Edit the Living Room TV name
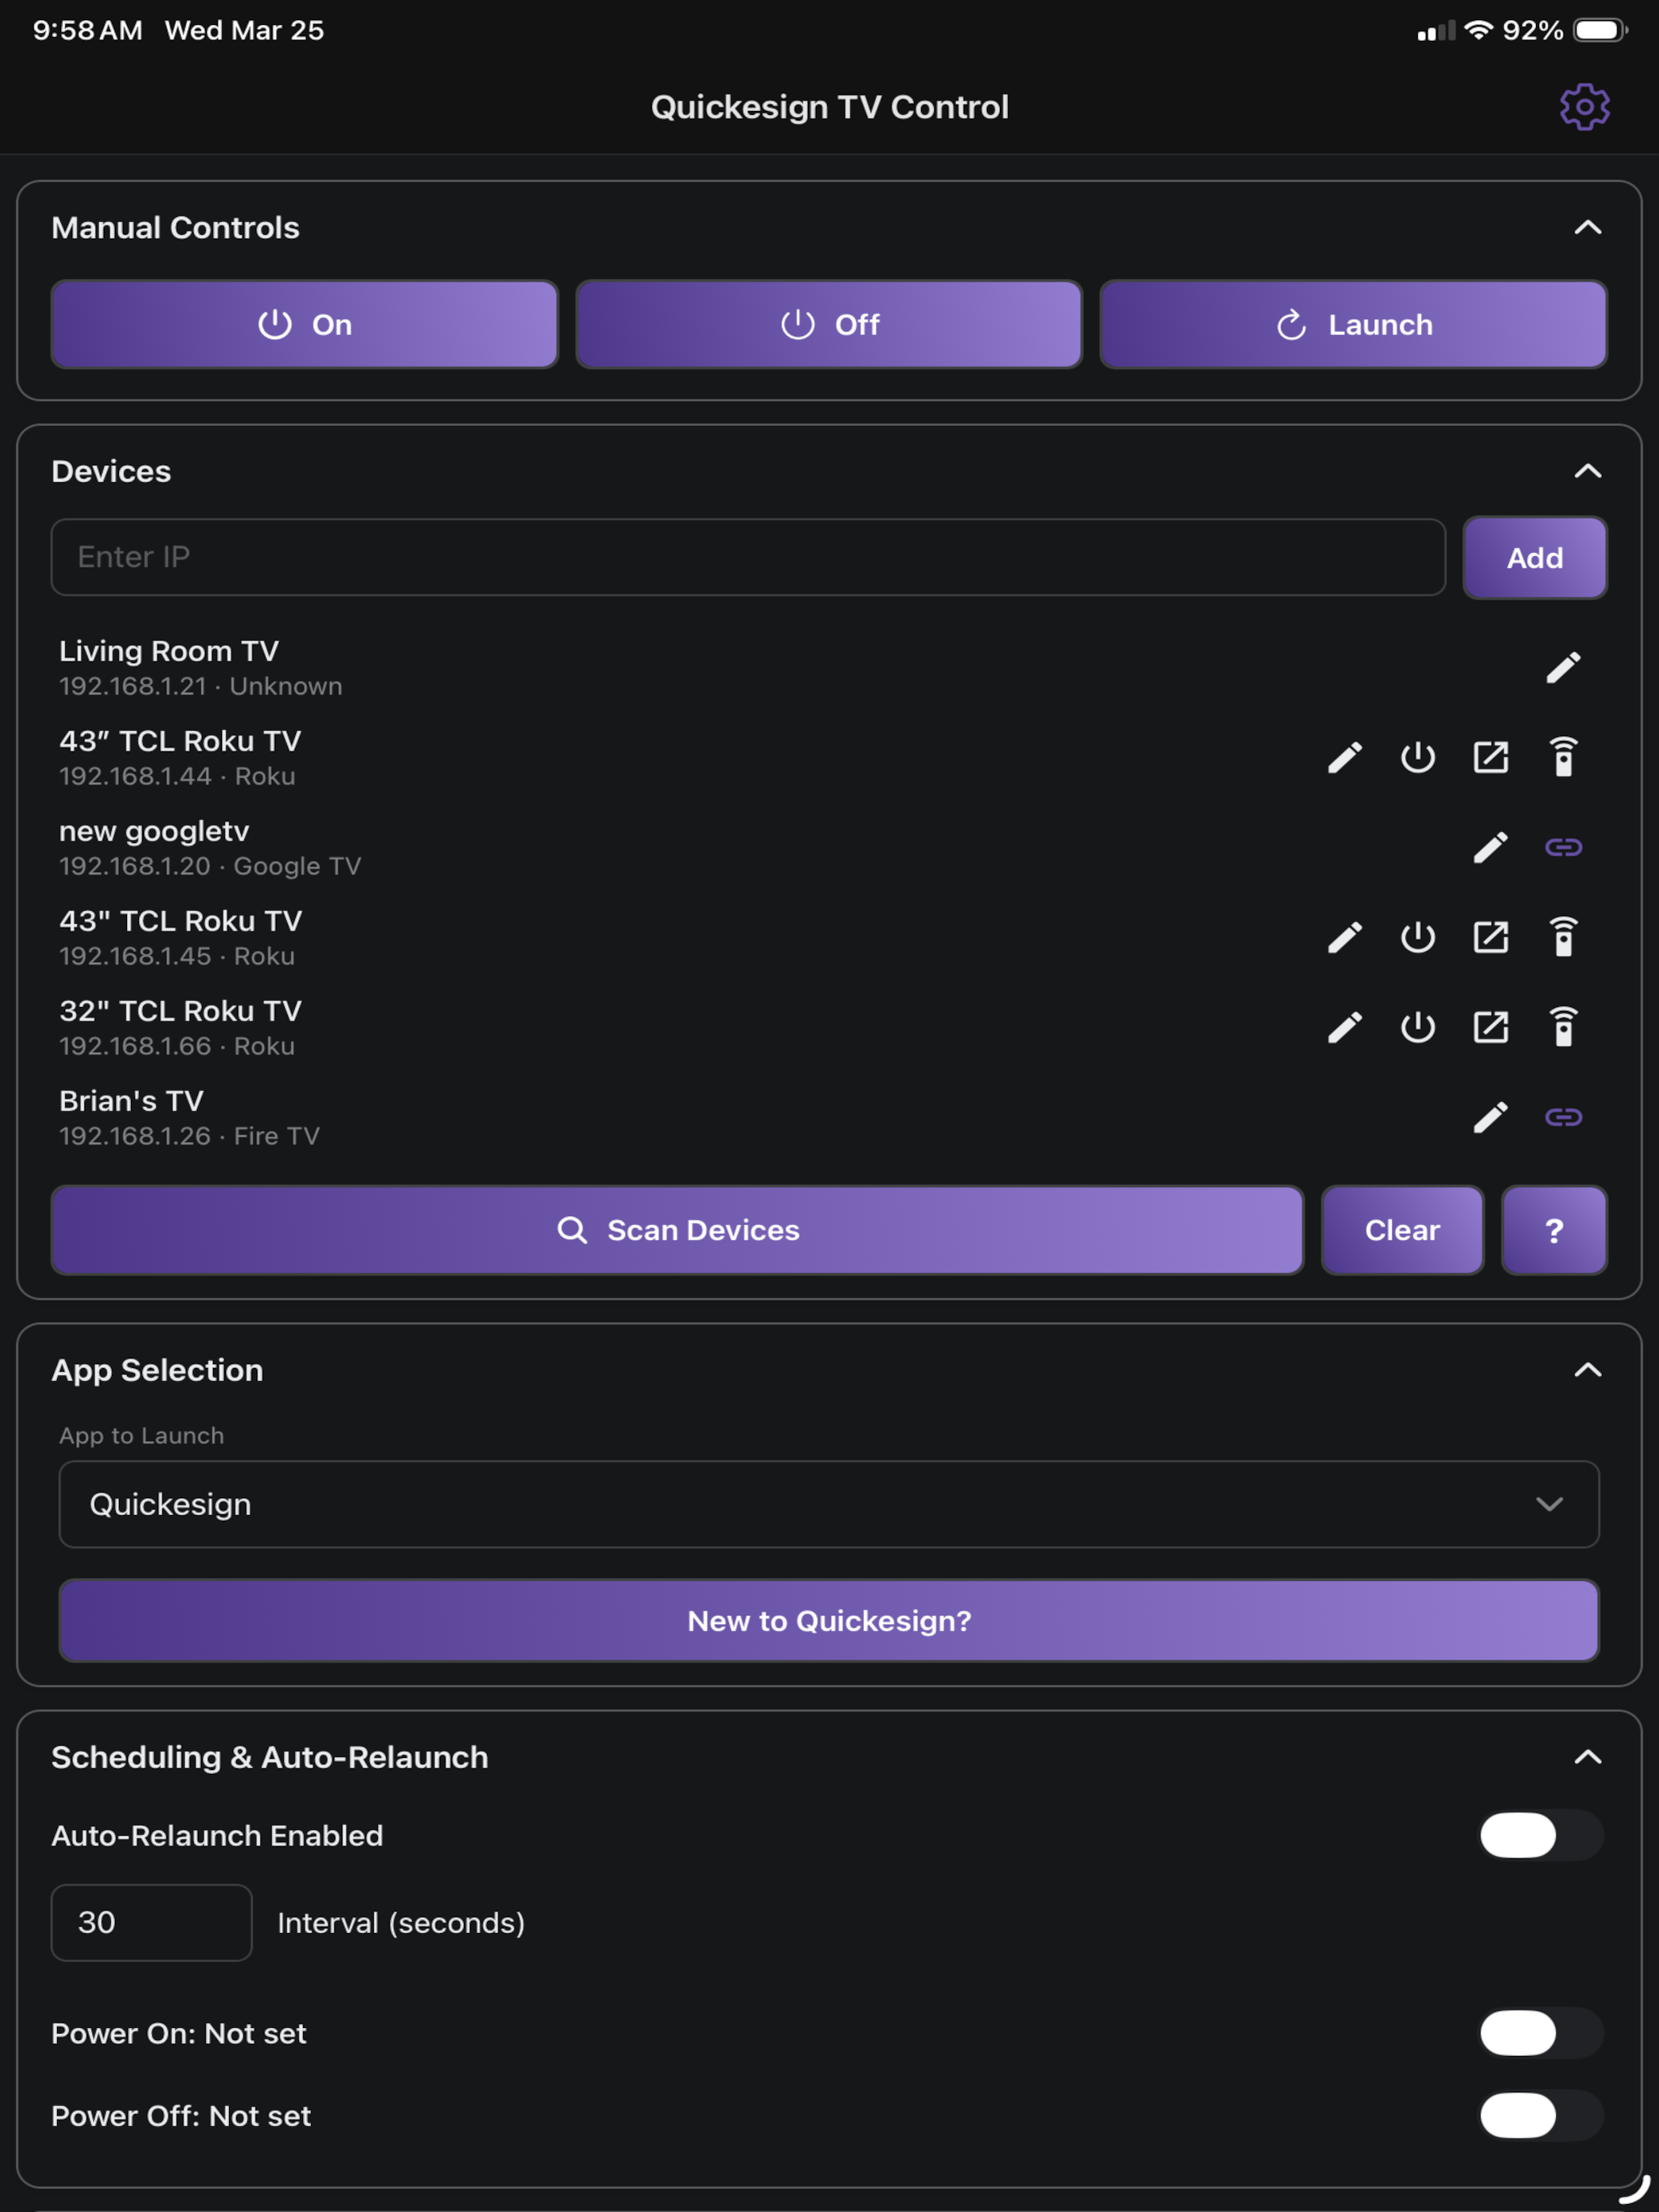 pos(1563,668)
